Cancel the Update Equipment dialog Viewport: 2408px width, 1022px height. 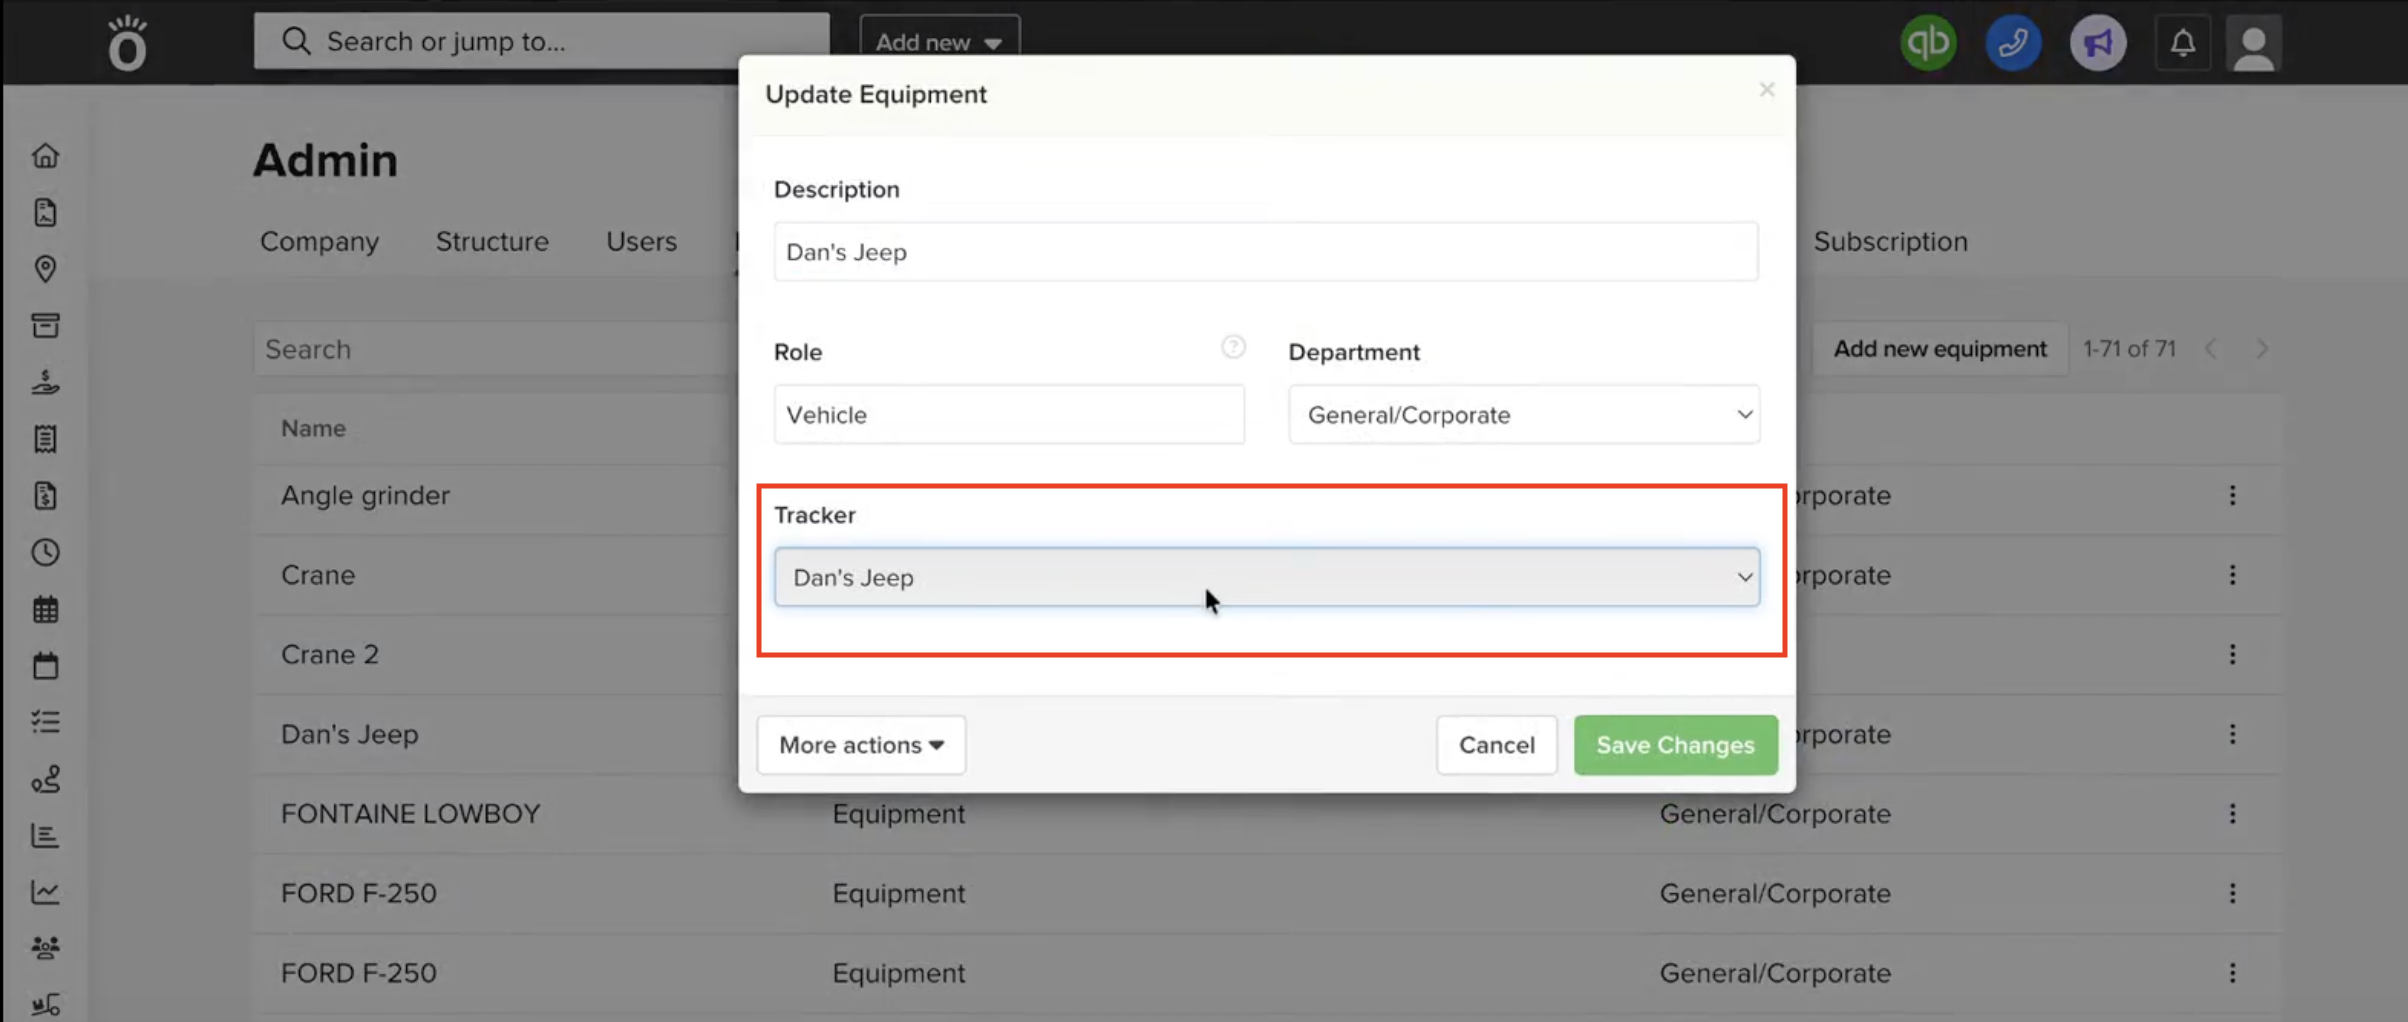pyautogui.click(x=1496, y=745)
